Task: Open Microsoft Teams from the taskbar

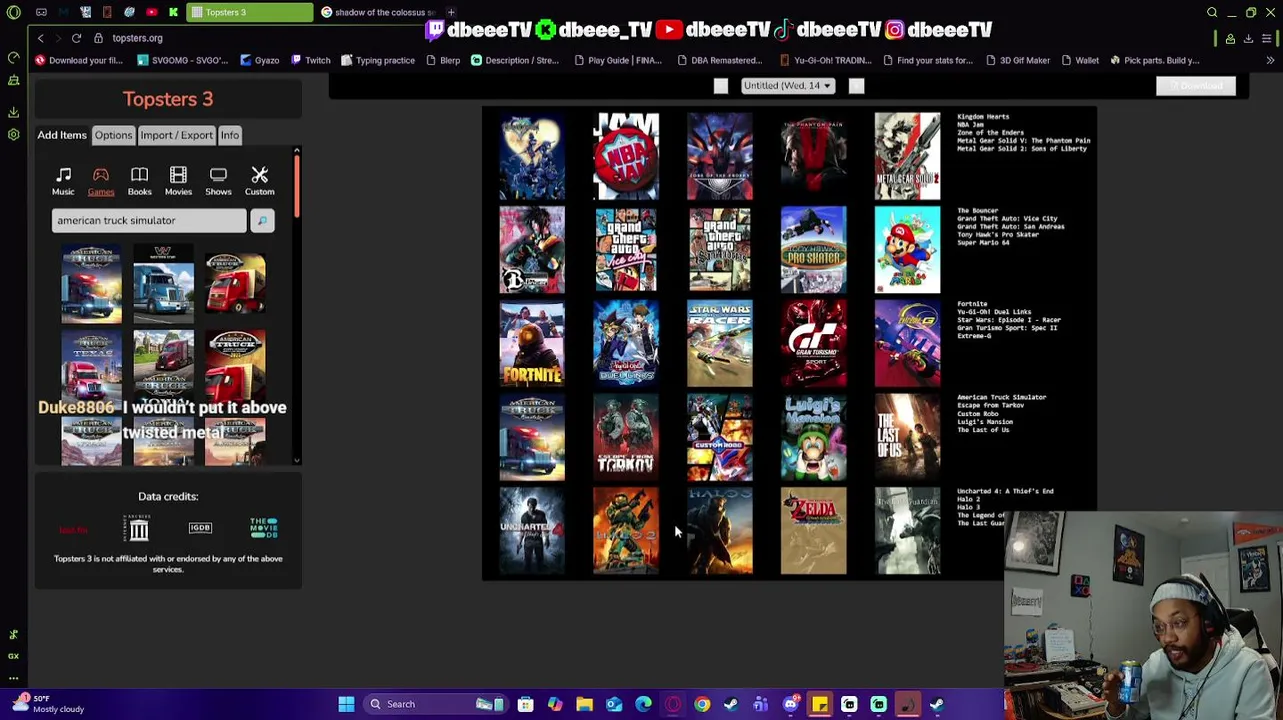Action: coord(761,704)
